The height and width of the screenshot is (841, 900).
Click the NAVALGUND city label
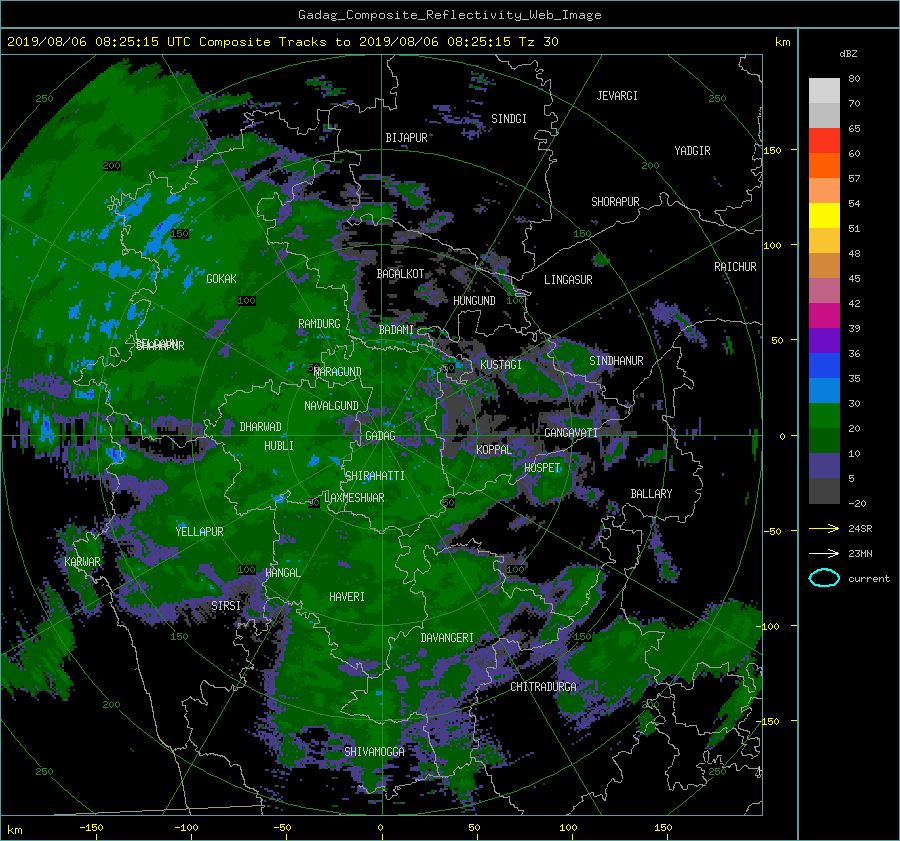click(x=331, y=406)
